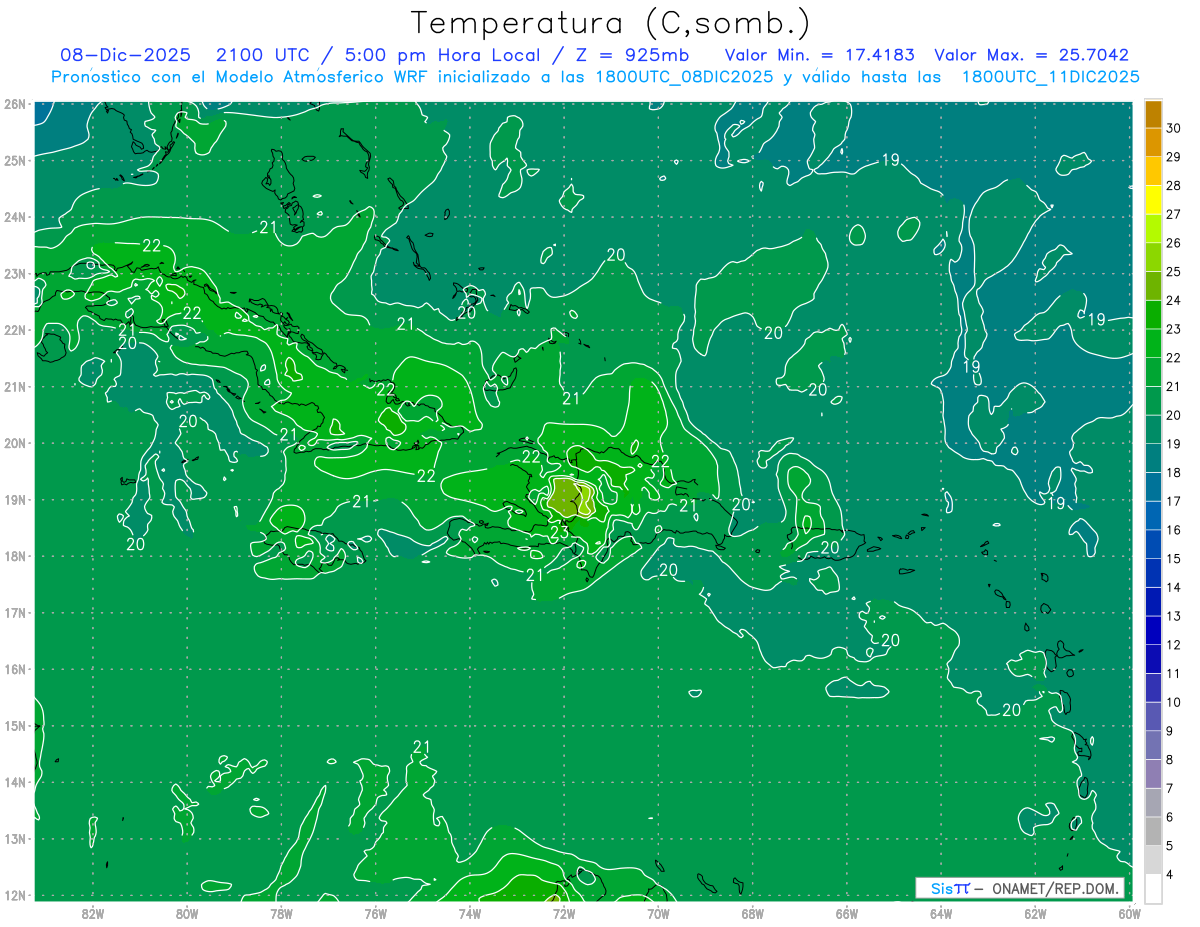Click the white swatch at the bottom of the color scale
Viewport: 1200px width, 927px height.
1153,888
